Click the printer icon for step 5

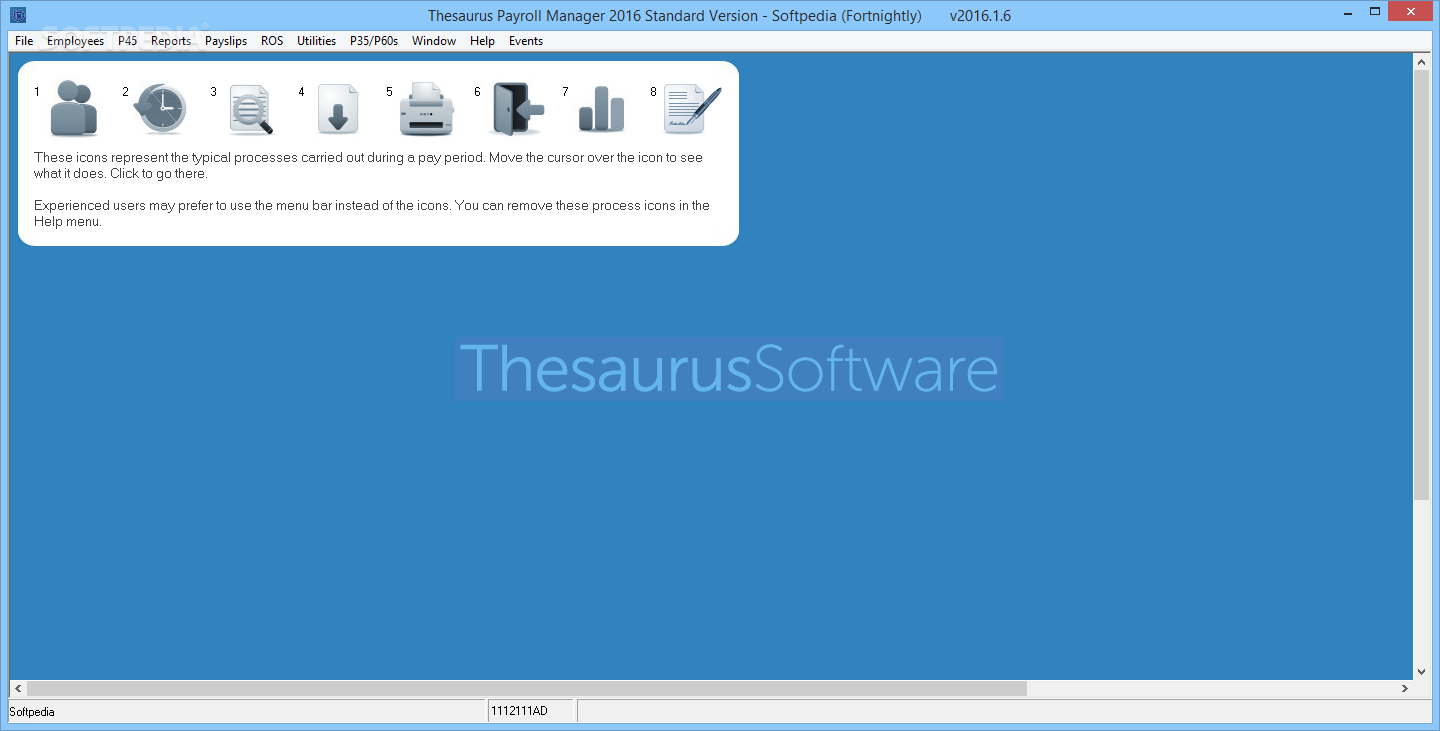(427, 109)
